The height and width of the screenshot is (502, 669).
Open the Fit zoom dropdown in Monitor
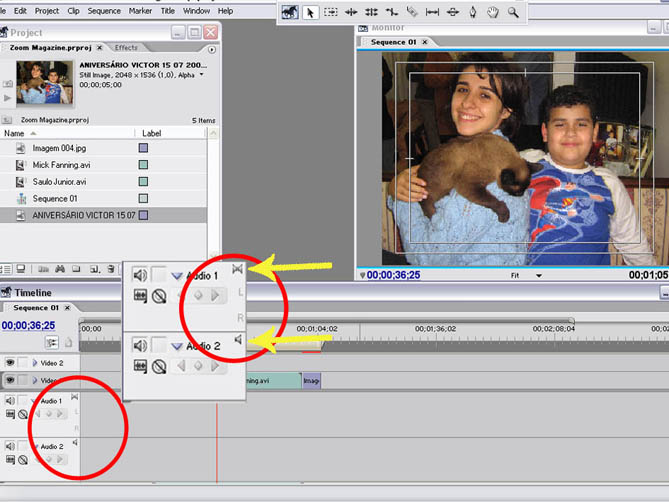[x=539, y=275]
